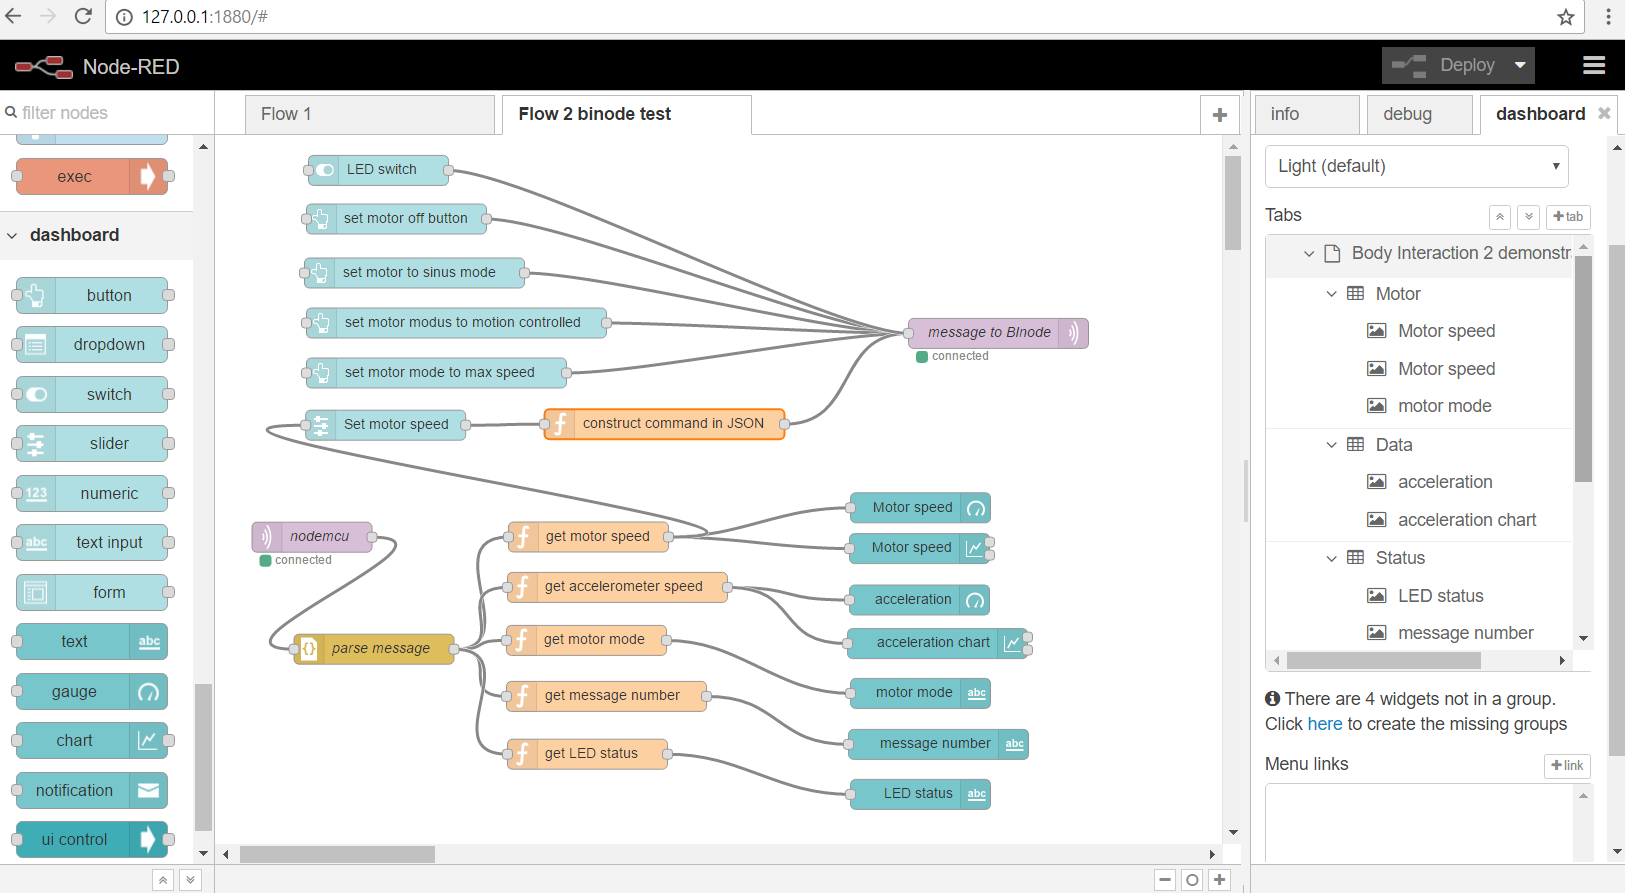The width and height of the screenshot is (1625, 893).
Task: Open the Node-RED hamburger menu
Action: tap(1594, 66)
